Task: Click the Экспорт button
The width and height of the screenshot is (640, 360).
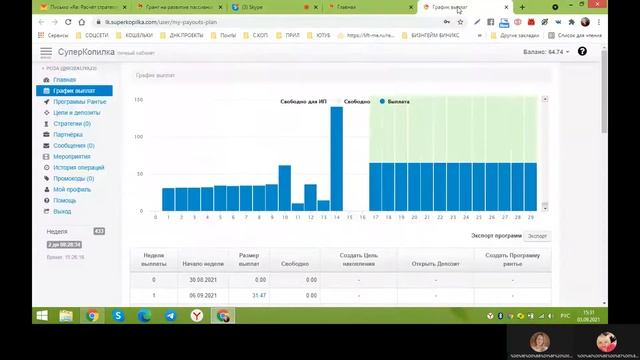Action: (x=537, y=236)
